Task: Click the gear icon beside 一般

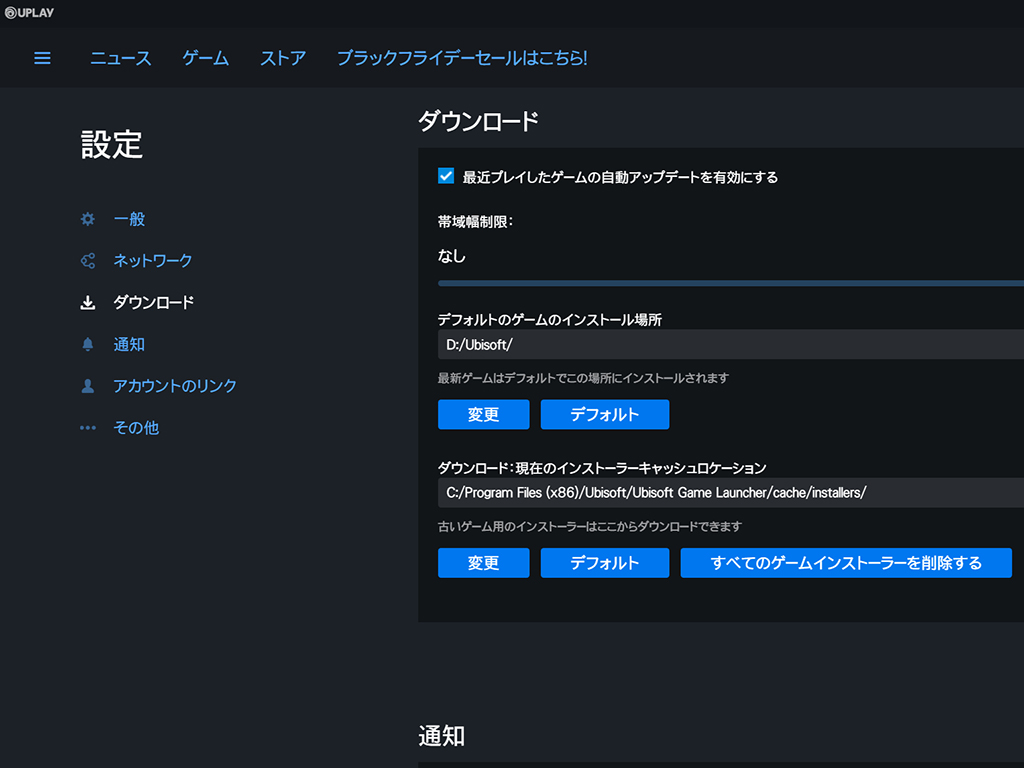Action: [88, 219]
